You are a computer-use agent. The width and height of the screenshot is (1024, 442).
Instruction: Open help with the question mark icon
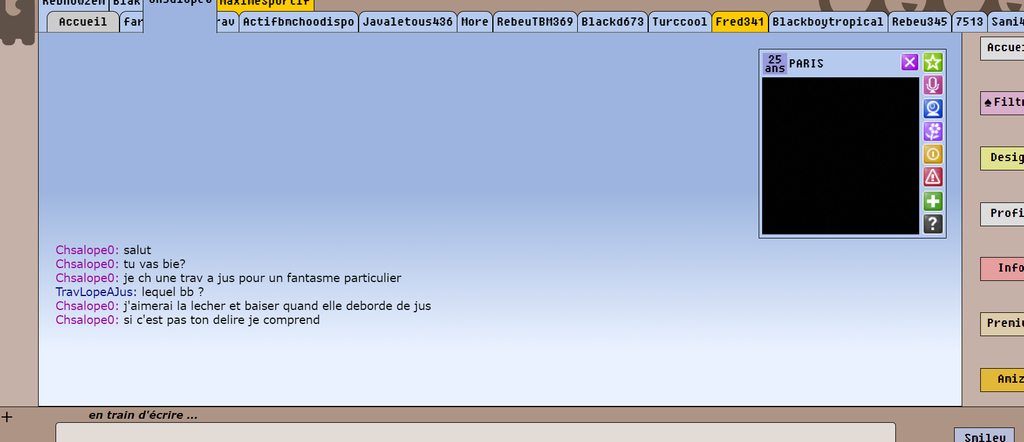(933, 224)
